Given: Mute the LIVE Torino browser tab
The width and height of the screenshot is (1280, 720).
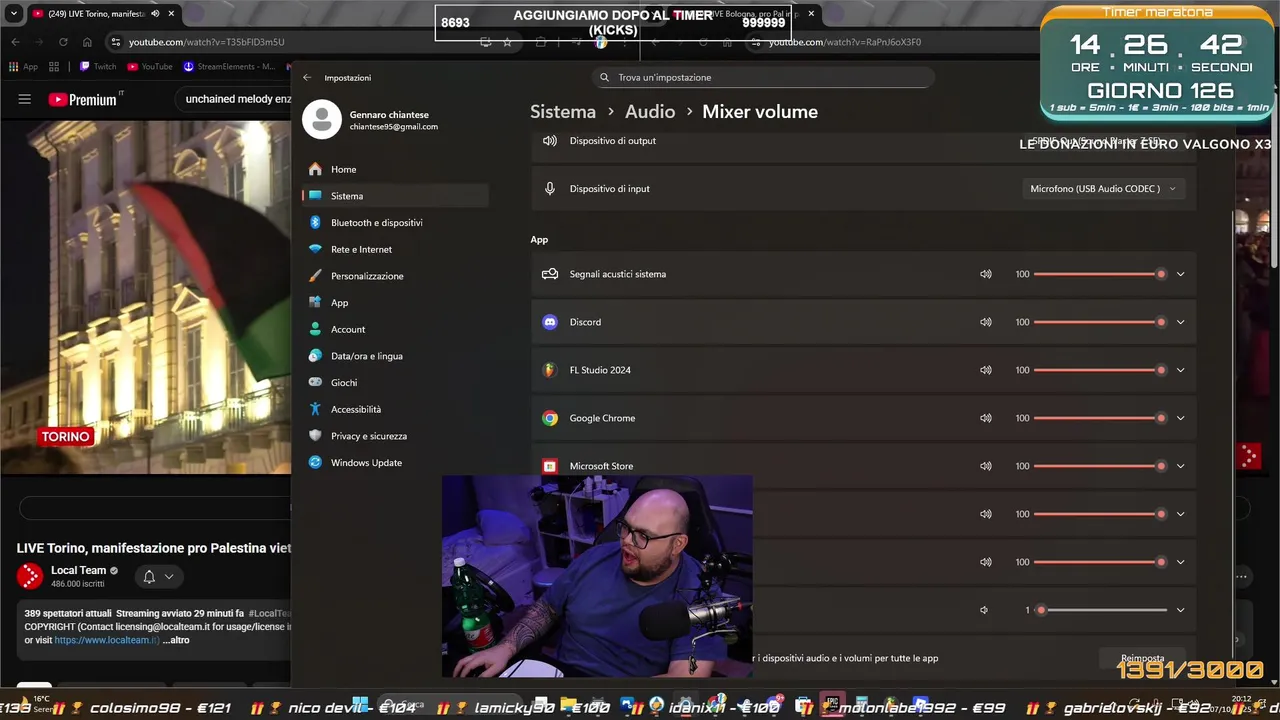Looking at the screenshot, I should pyautogui.click(x=155, y=14).
